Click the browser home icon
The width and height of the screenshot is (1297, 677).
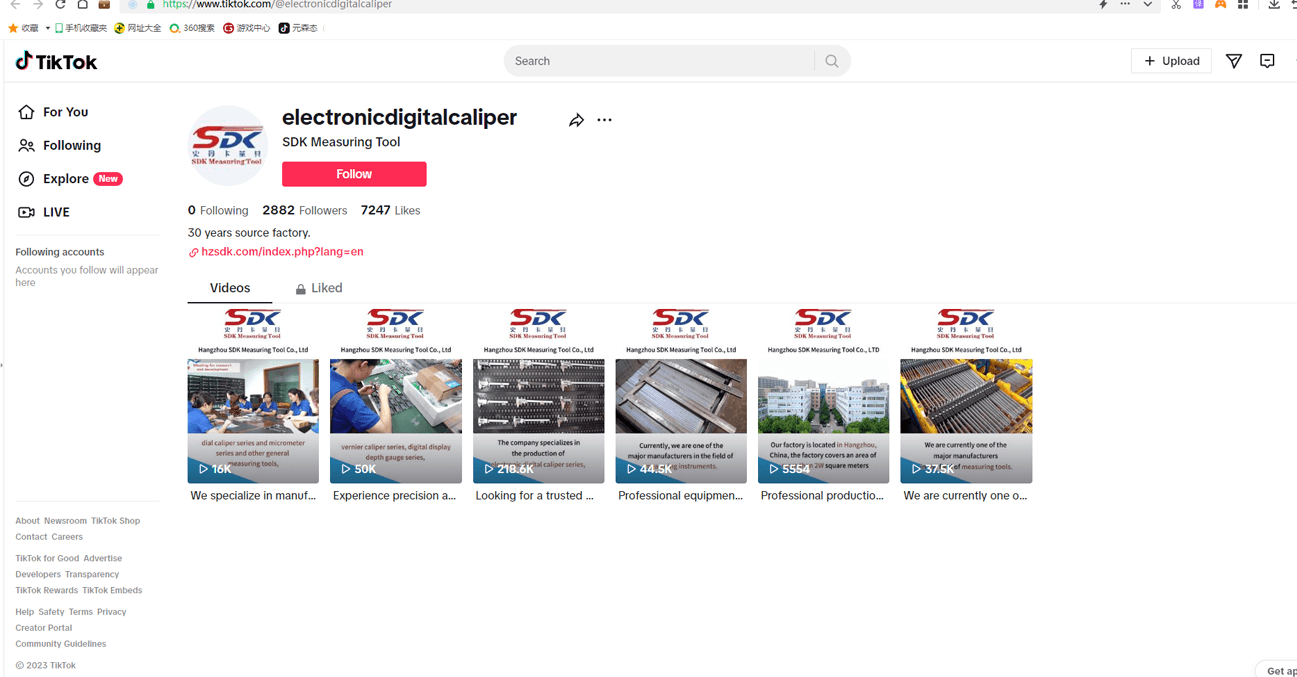(82, 5)
